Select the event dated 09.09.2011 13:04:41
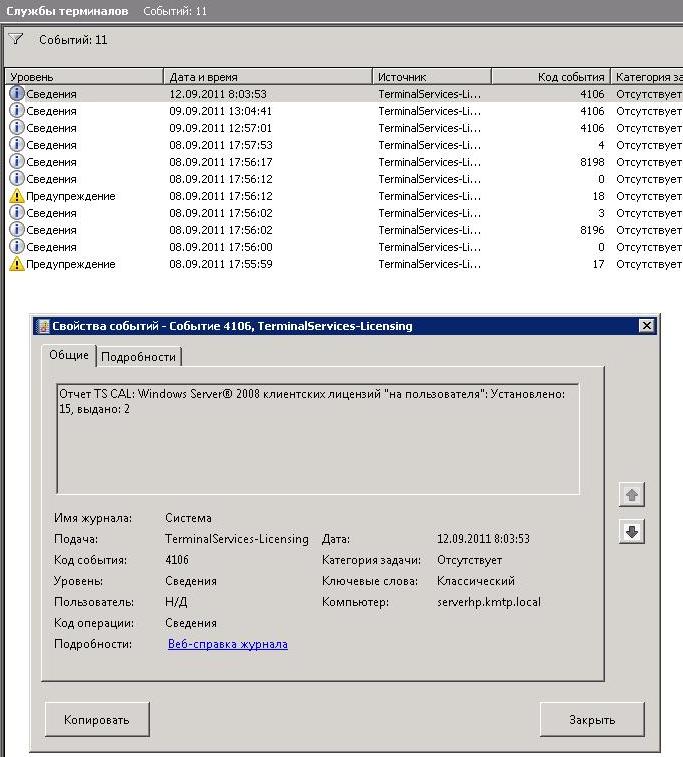 pos(220,111)
